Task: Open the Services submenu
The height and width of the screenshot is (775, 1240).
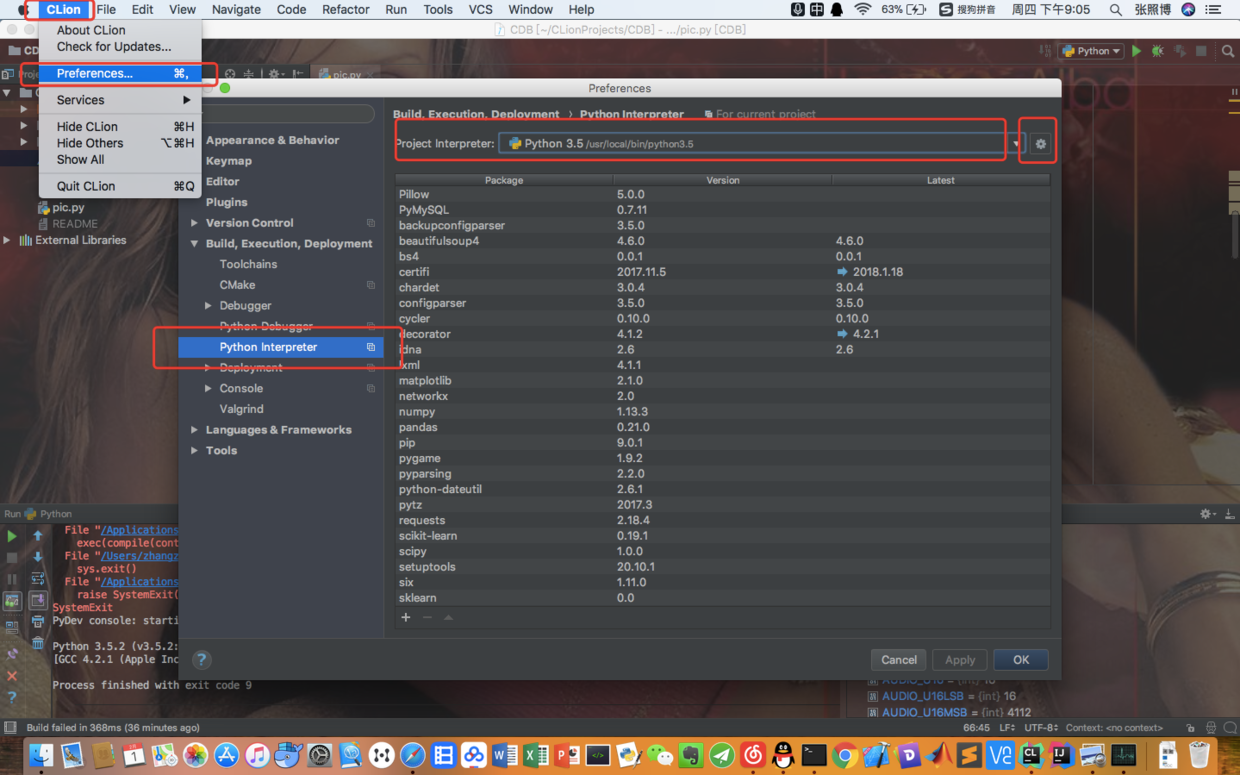Action: point(120,100)
